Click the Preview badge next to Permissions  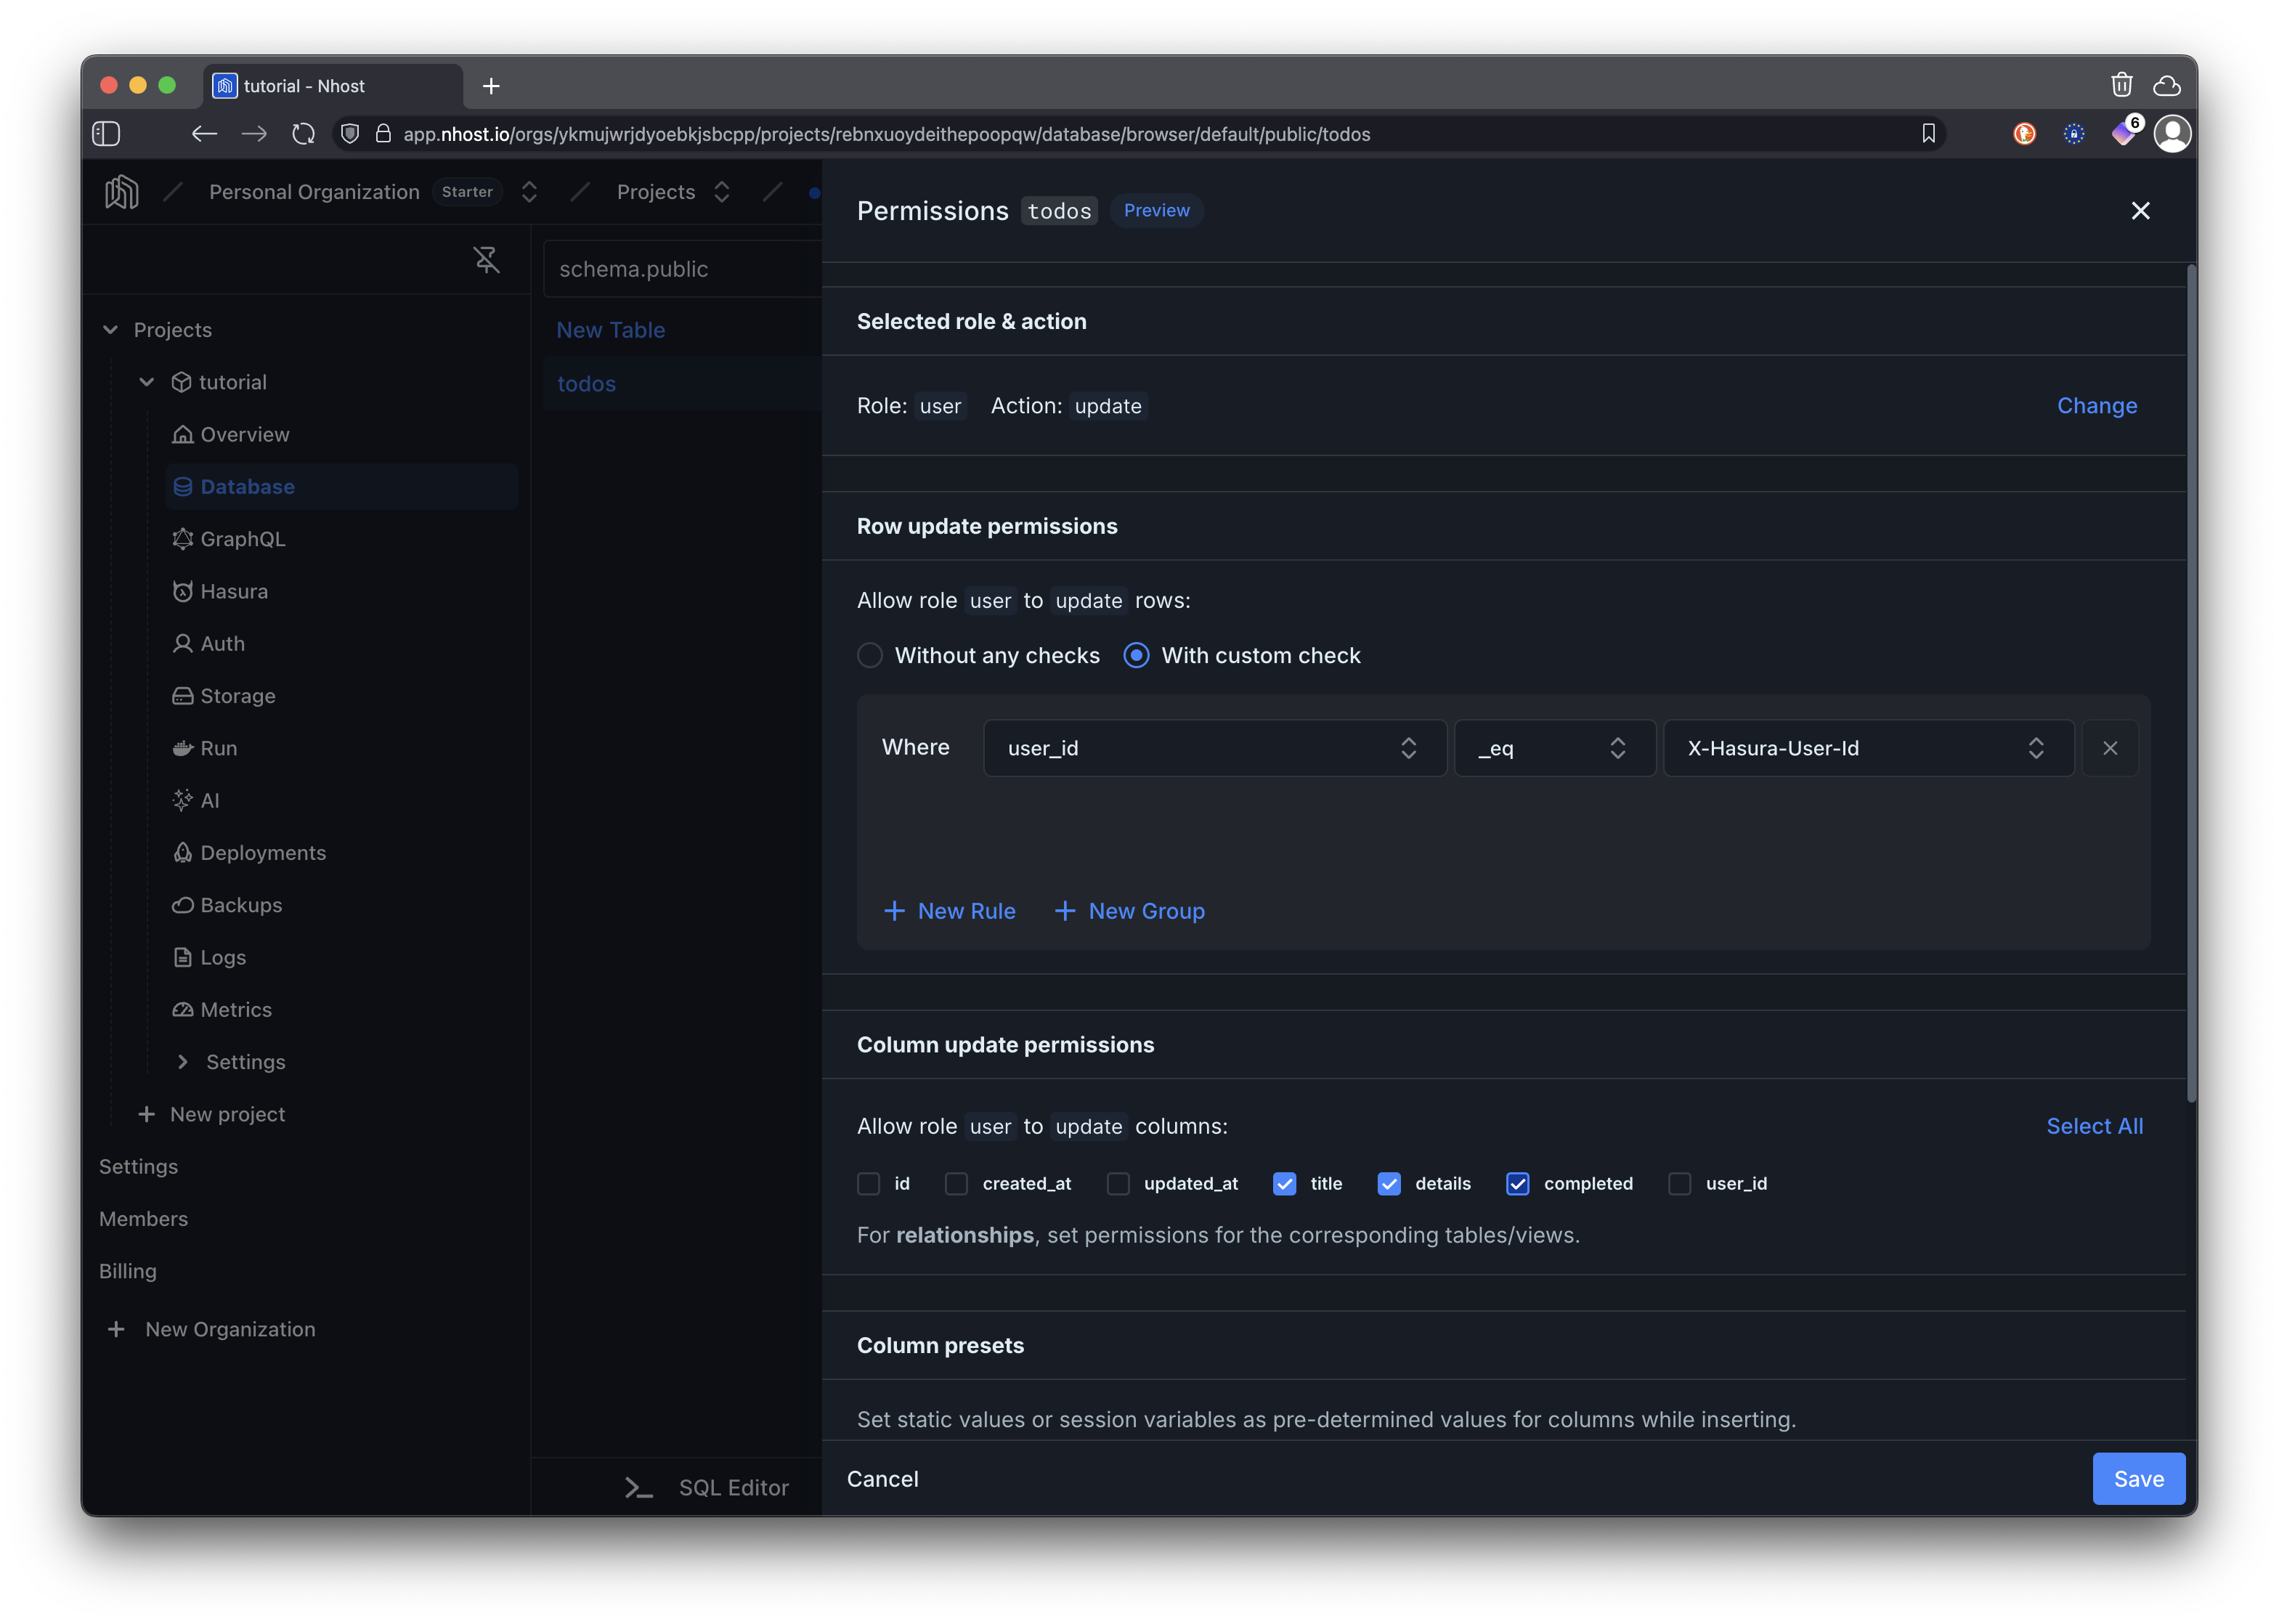click(x=1156, y=210)
